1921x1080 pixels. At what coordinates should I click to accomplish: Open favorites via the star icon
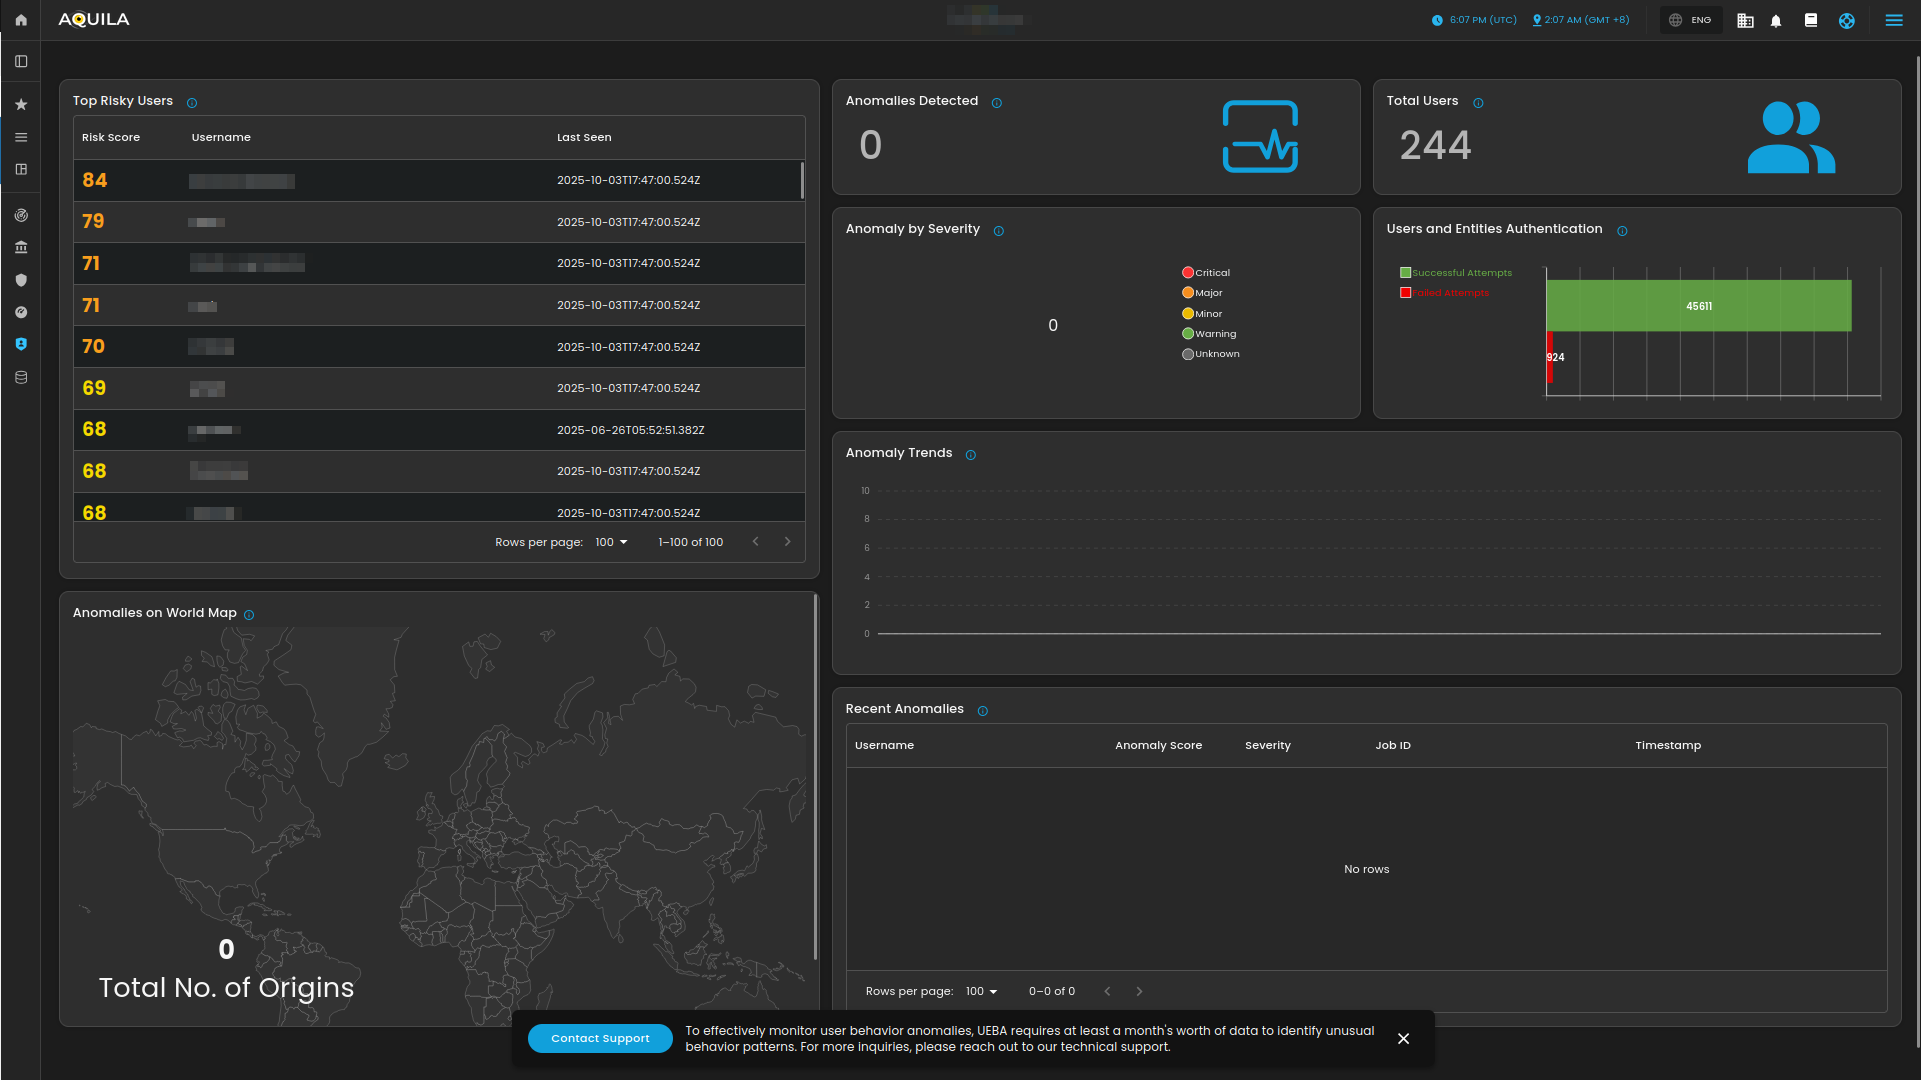tap(21, 104)
